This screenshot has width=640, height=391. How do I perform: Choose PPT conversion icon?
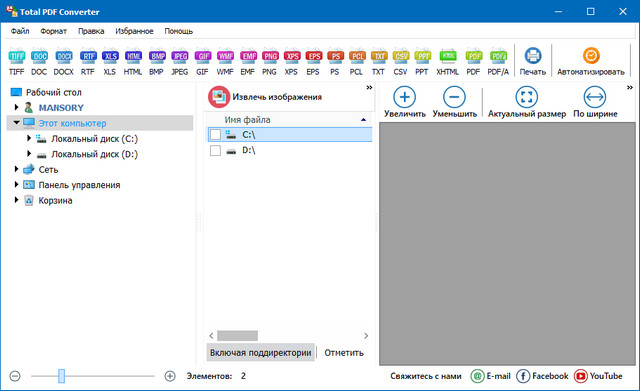(422, 56)
